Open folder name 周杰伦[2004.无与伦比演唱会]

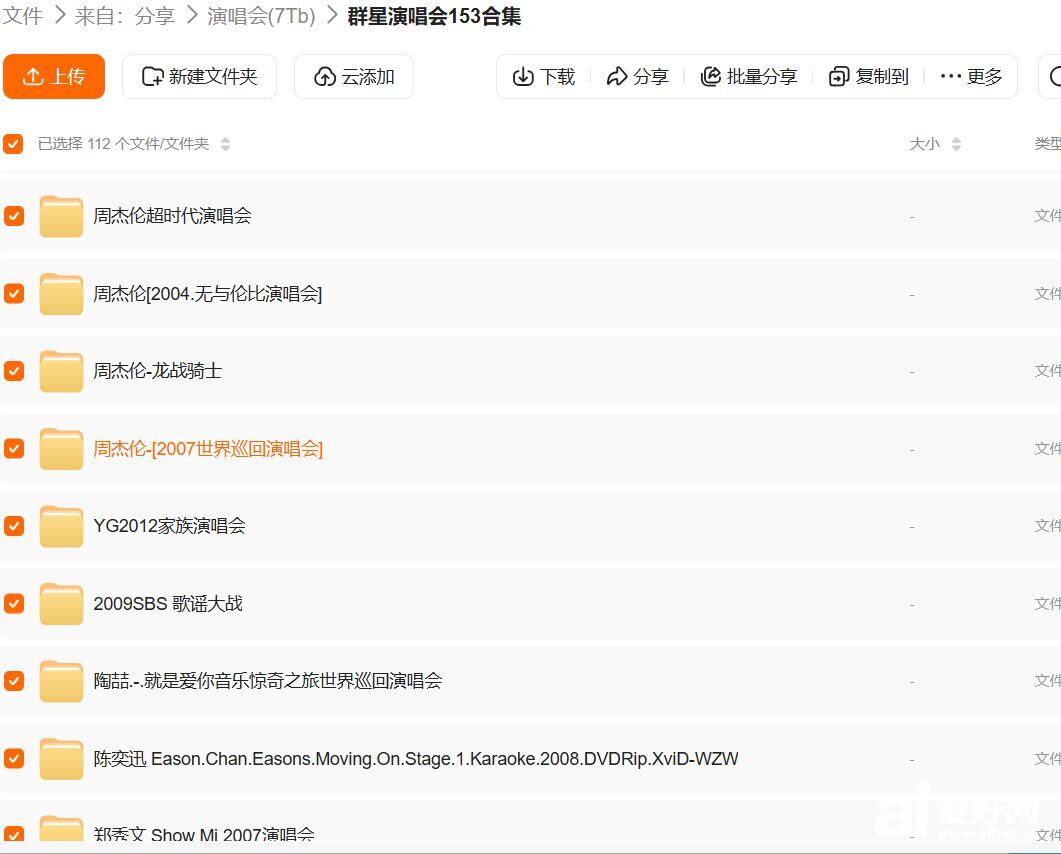(x=208, y=294)
